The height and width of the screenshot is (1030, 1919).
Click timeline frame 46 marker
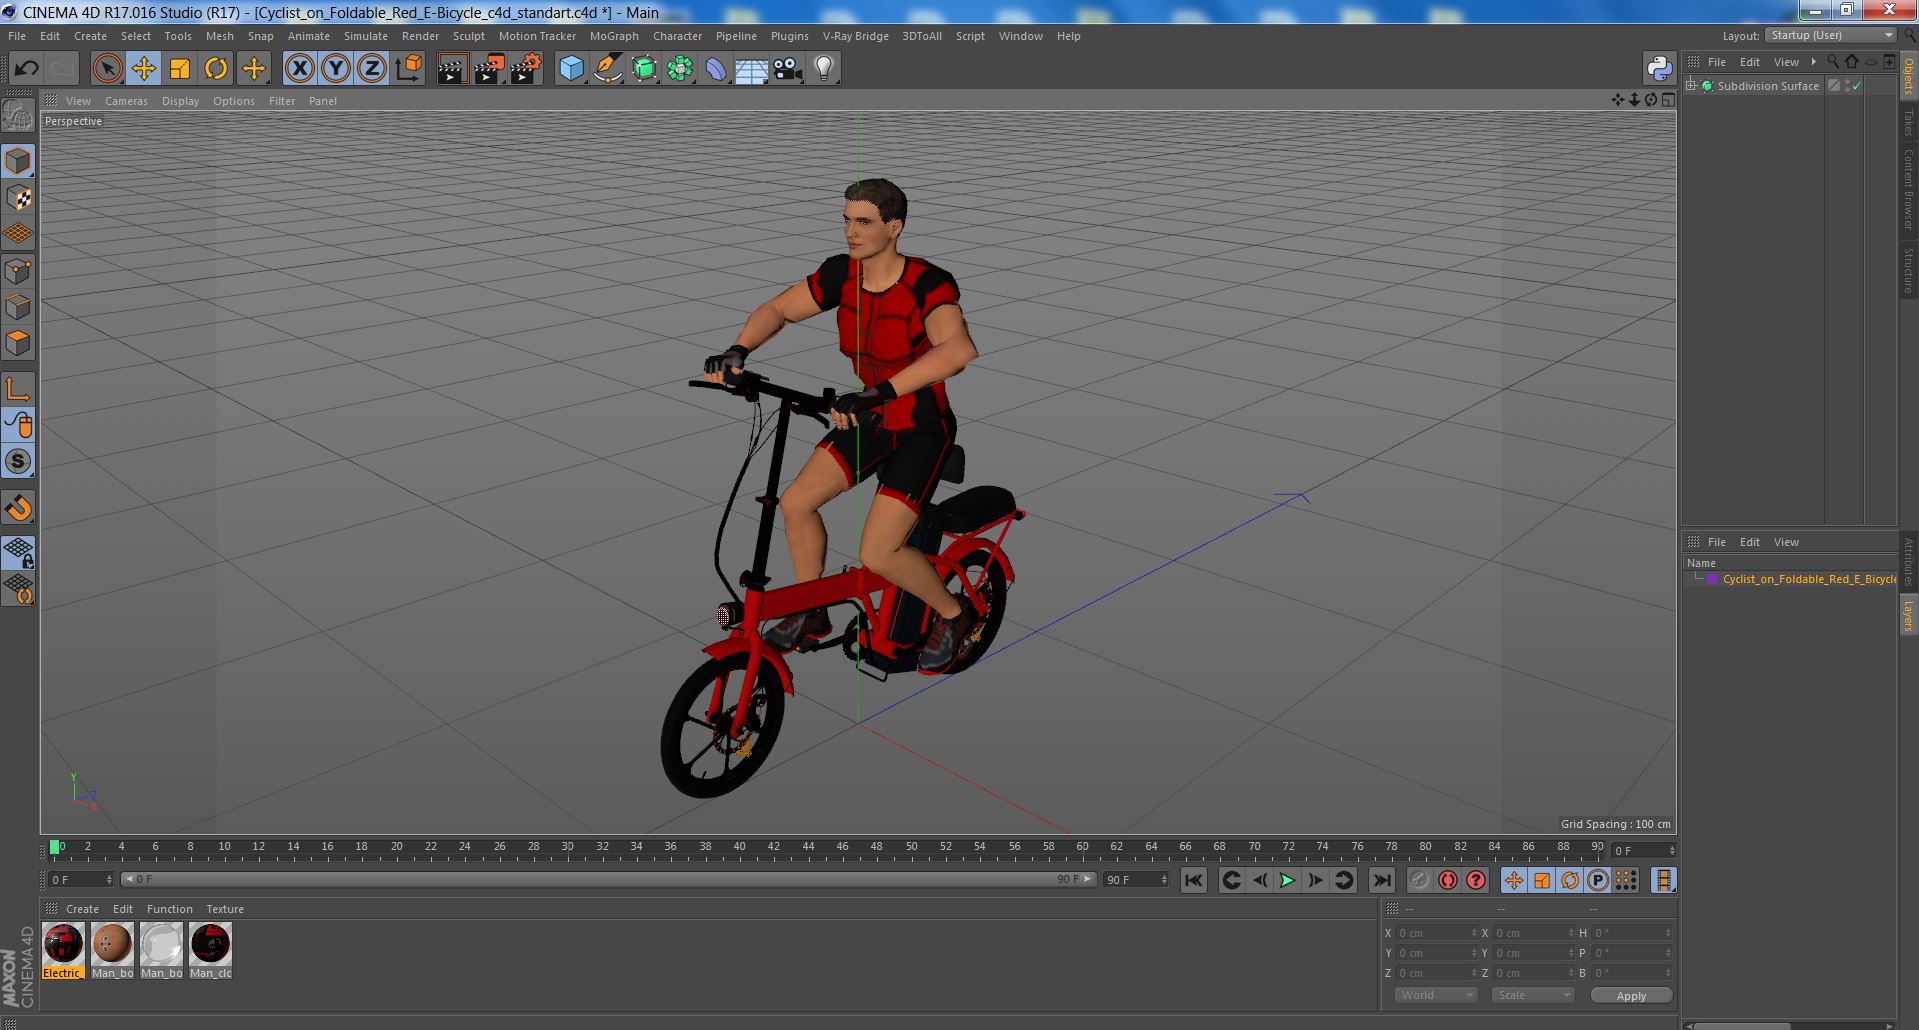(843, 849)
